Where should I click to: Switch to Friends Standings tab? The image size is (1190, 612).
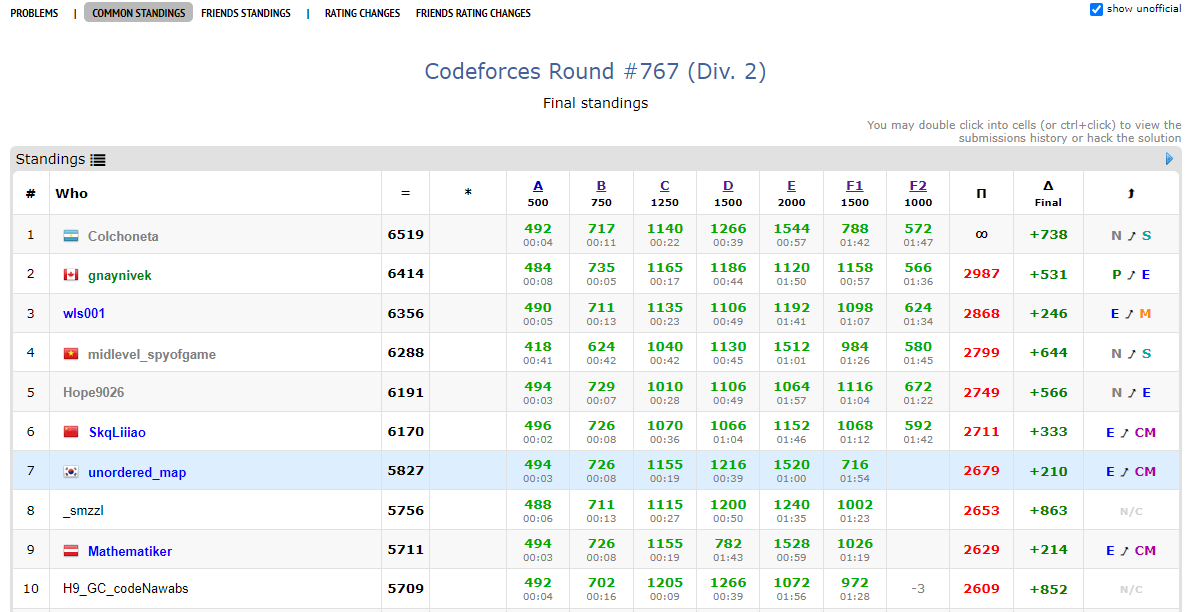coord(246,13)
